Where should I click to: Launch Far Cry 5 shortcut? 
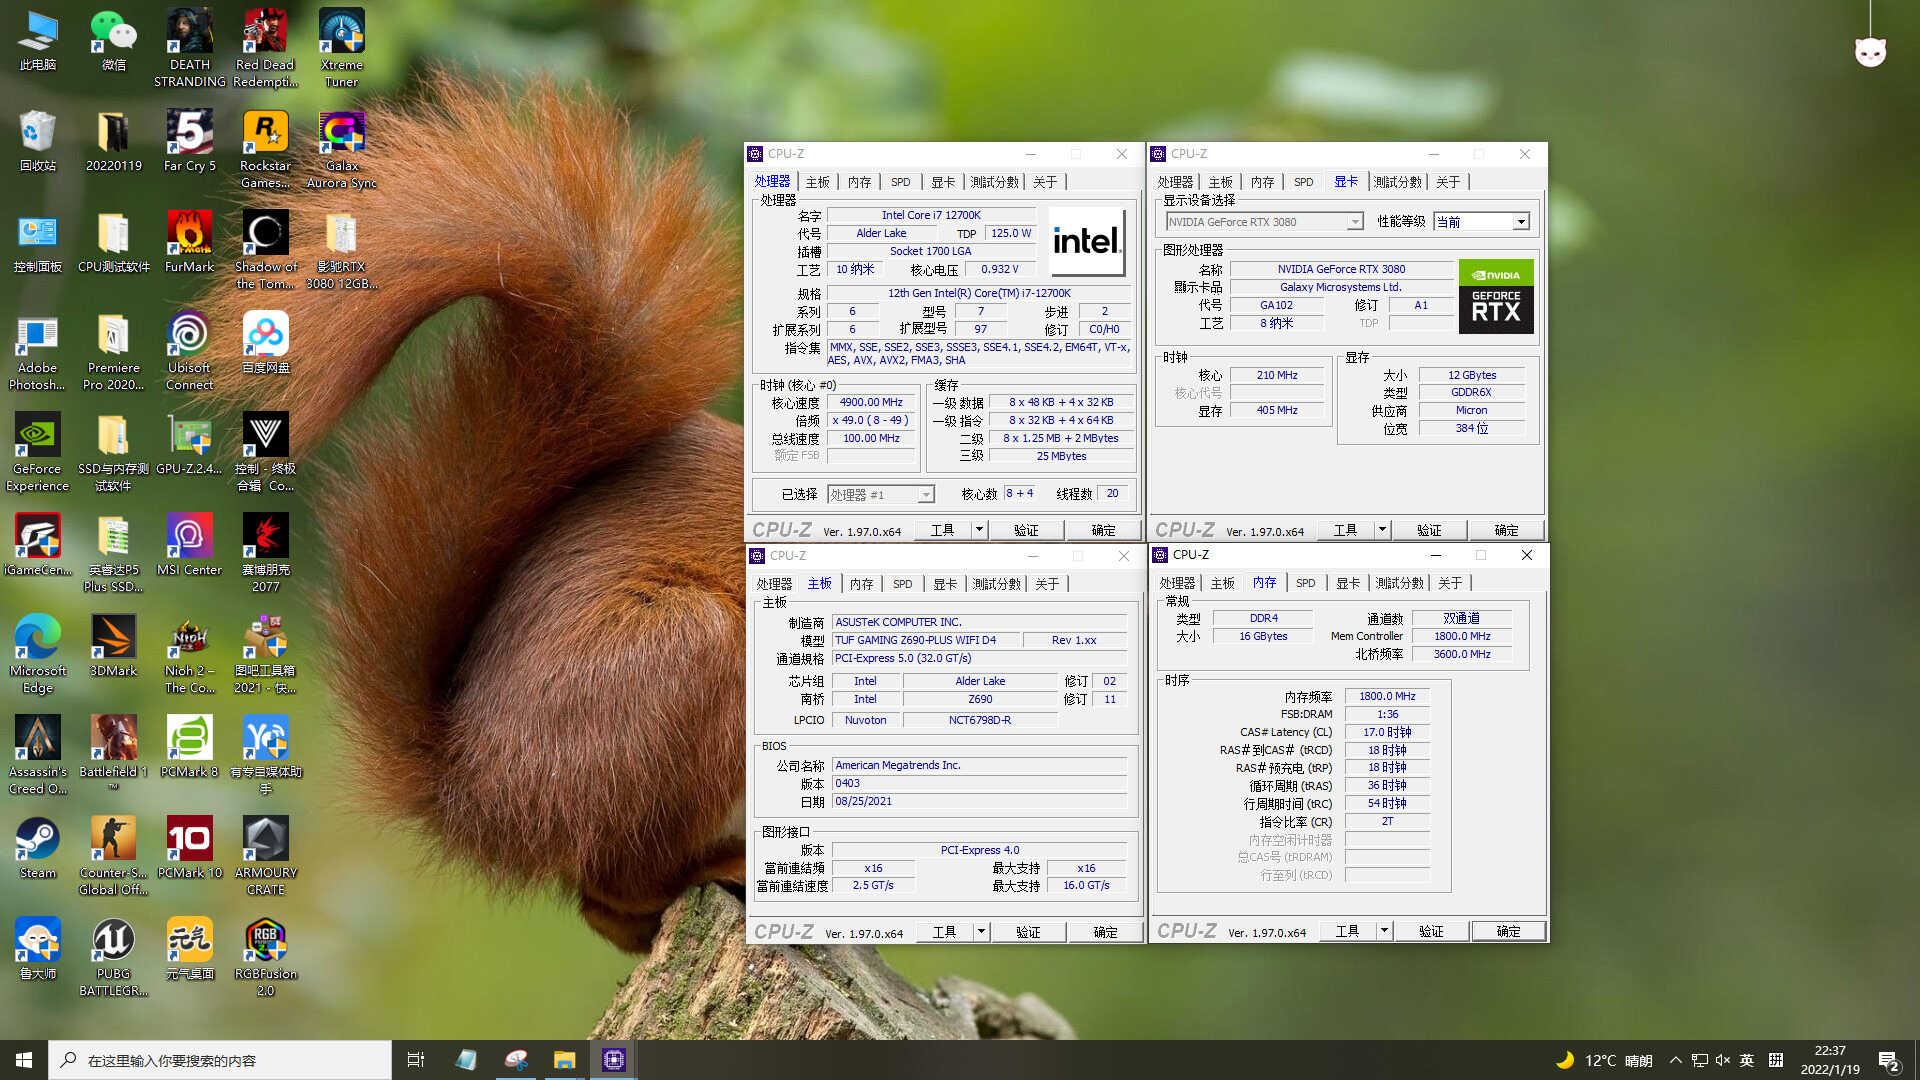click(190, 142)
